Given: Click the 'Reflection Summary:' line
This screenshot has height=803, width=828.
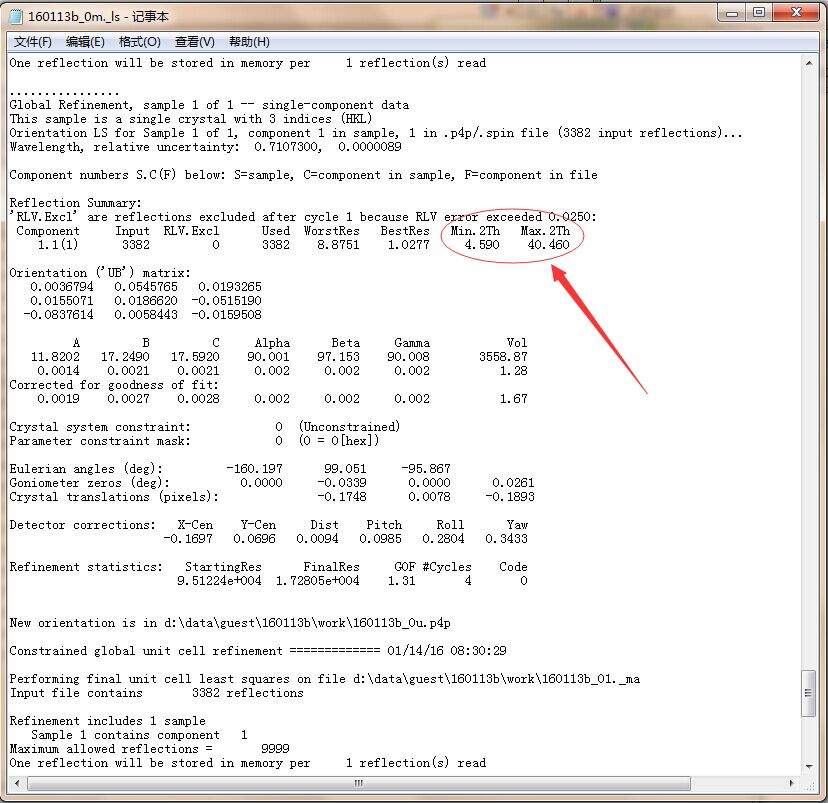Looking at the screenshot, I should [76, 203].
